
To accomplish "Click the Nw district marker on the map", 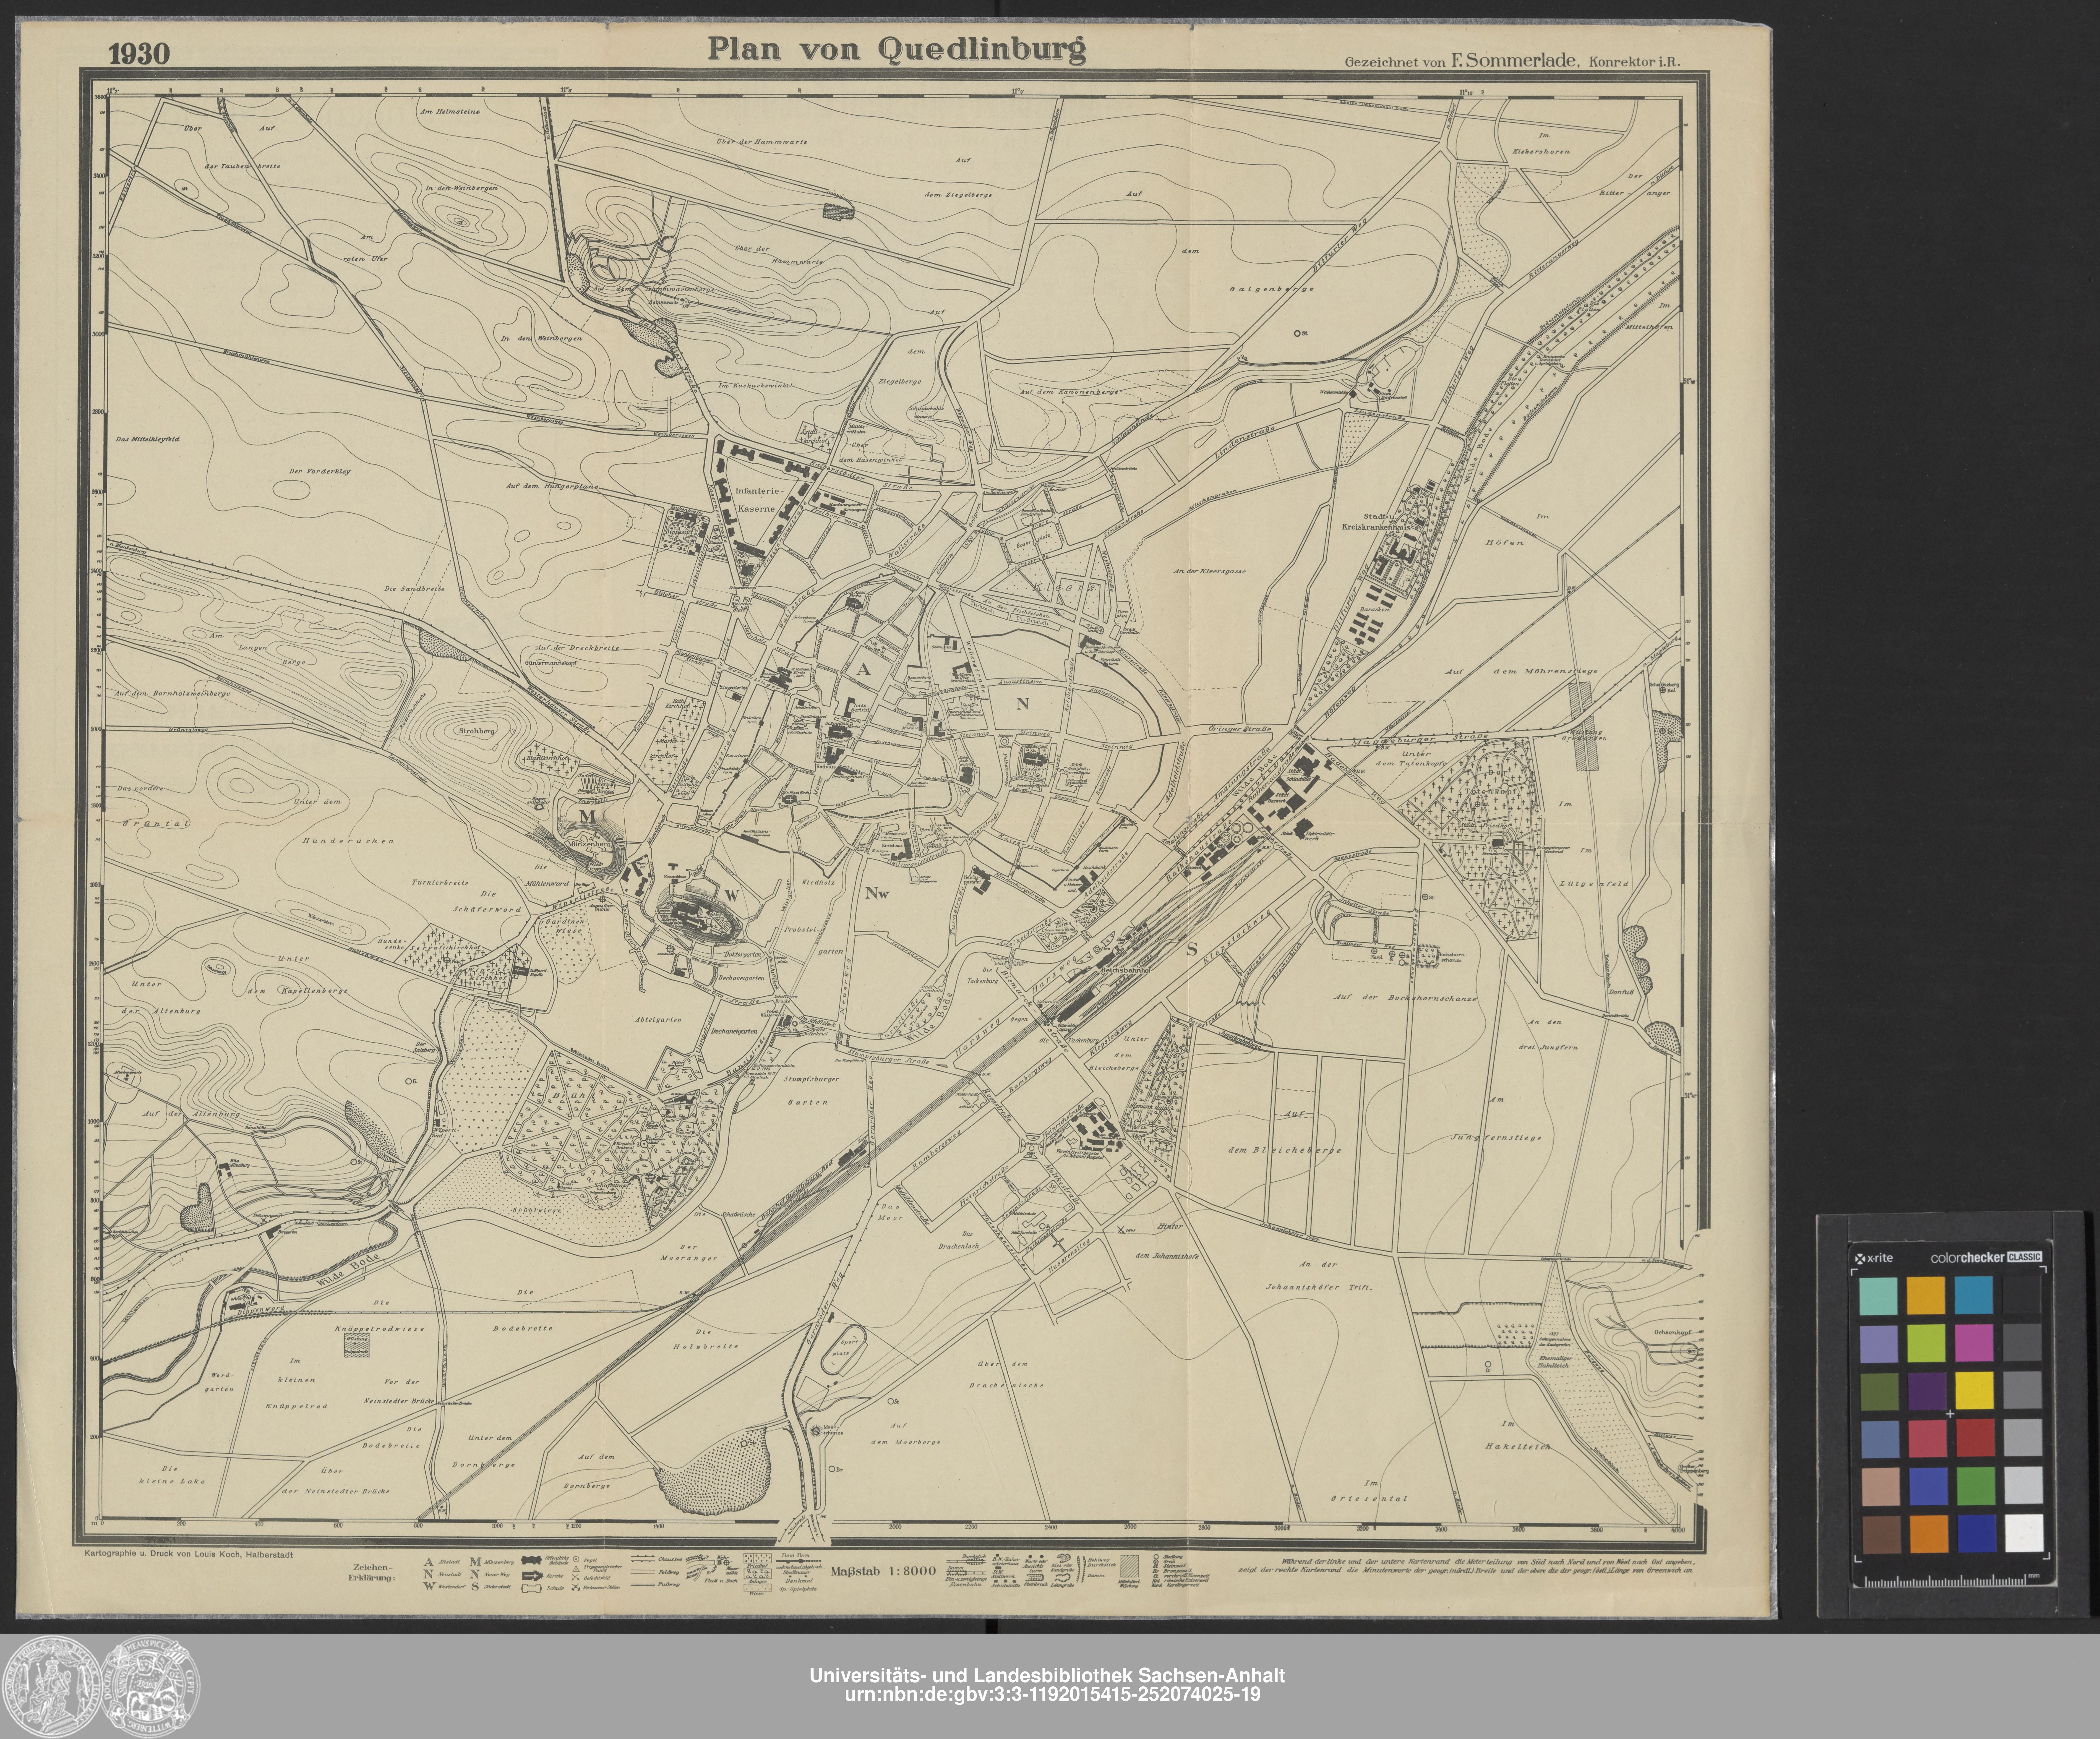I will click(x=877, y=893).
